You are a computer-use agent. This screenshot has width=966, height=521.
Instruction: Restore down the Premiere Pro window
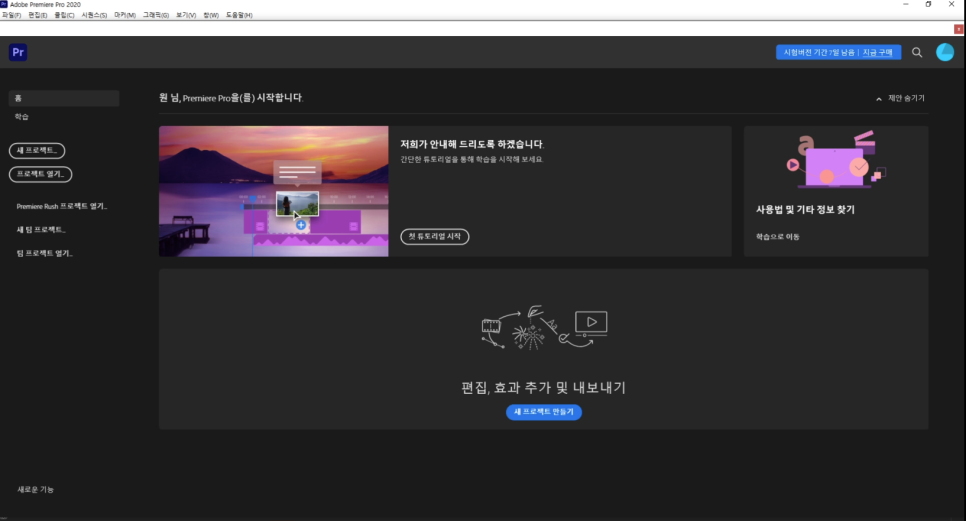pyautogui.click(x=928, y=4)
